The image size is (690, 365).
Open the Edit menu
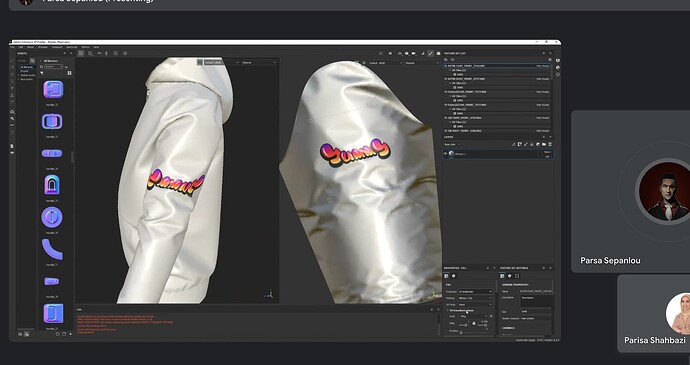[21, 47]
